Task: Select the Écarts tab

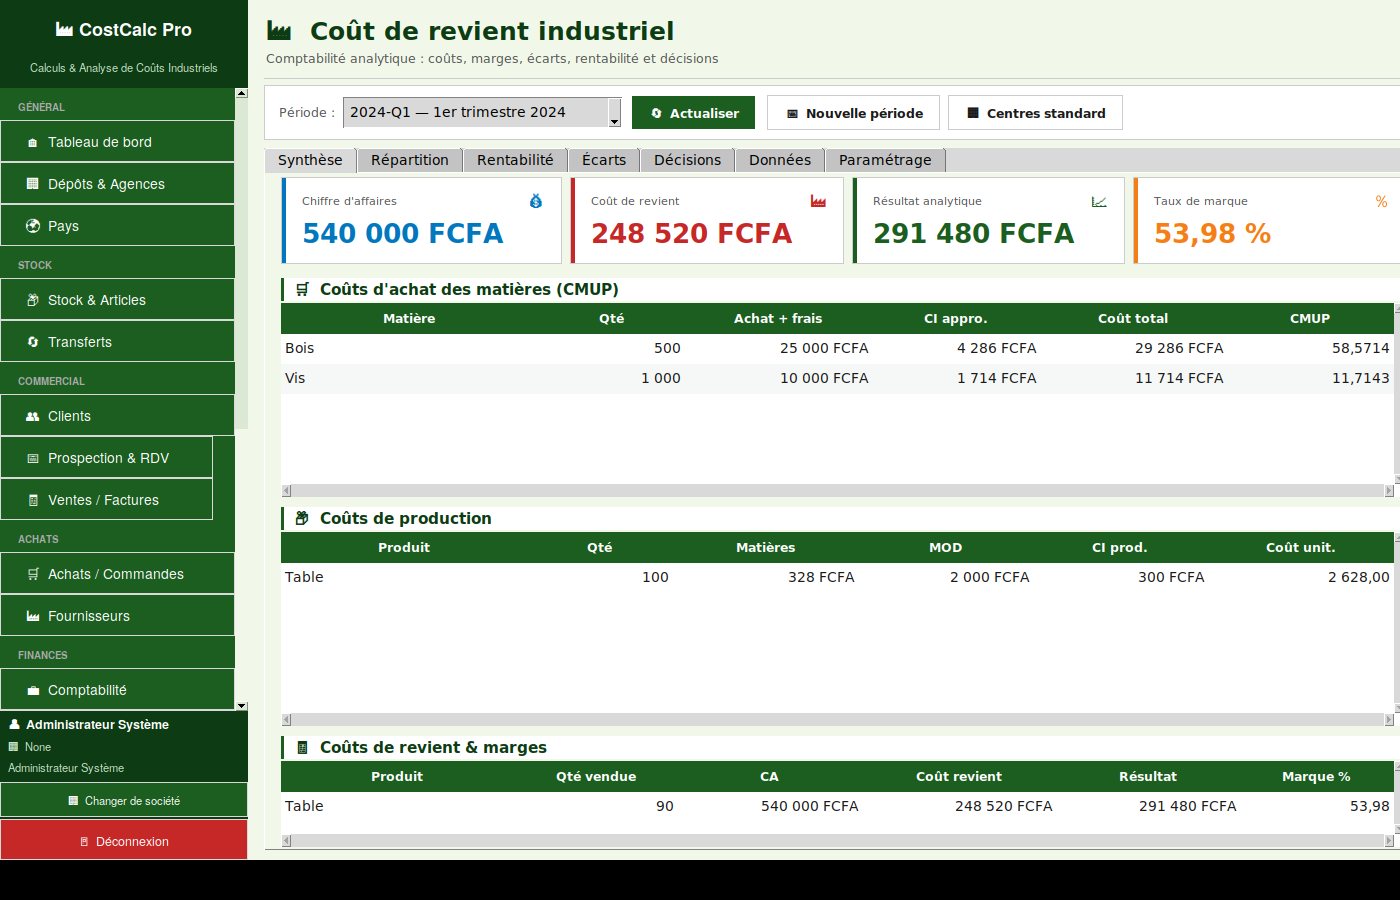Action: tap(604, 160)
